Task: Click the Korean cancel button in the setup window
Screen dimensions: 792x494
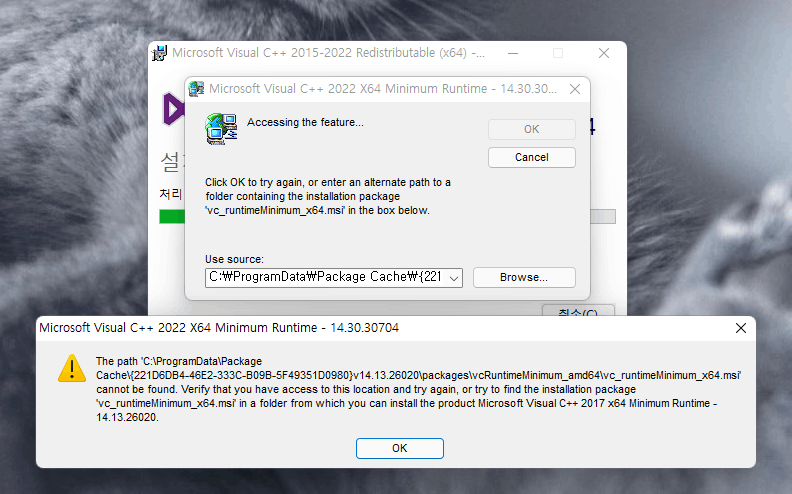Action: (x=578, y=310)
